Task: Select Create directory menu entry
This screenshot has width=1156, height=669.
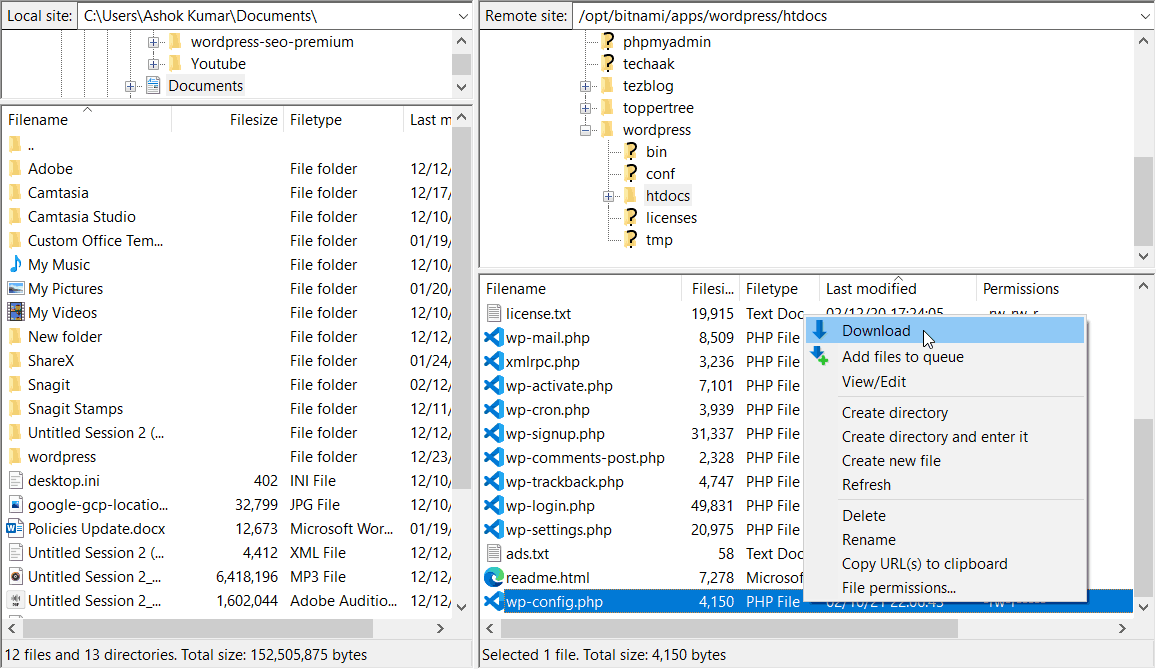Action: click(946, 412)
